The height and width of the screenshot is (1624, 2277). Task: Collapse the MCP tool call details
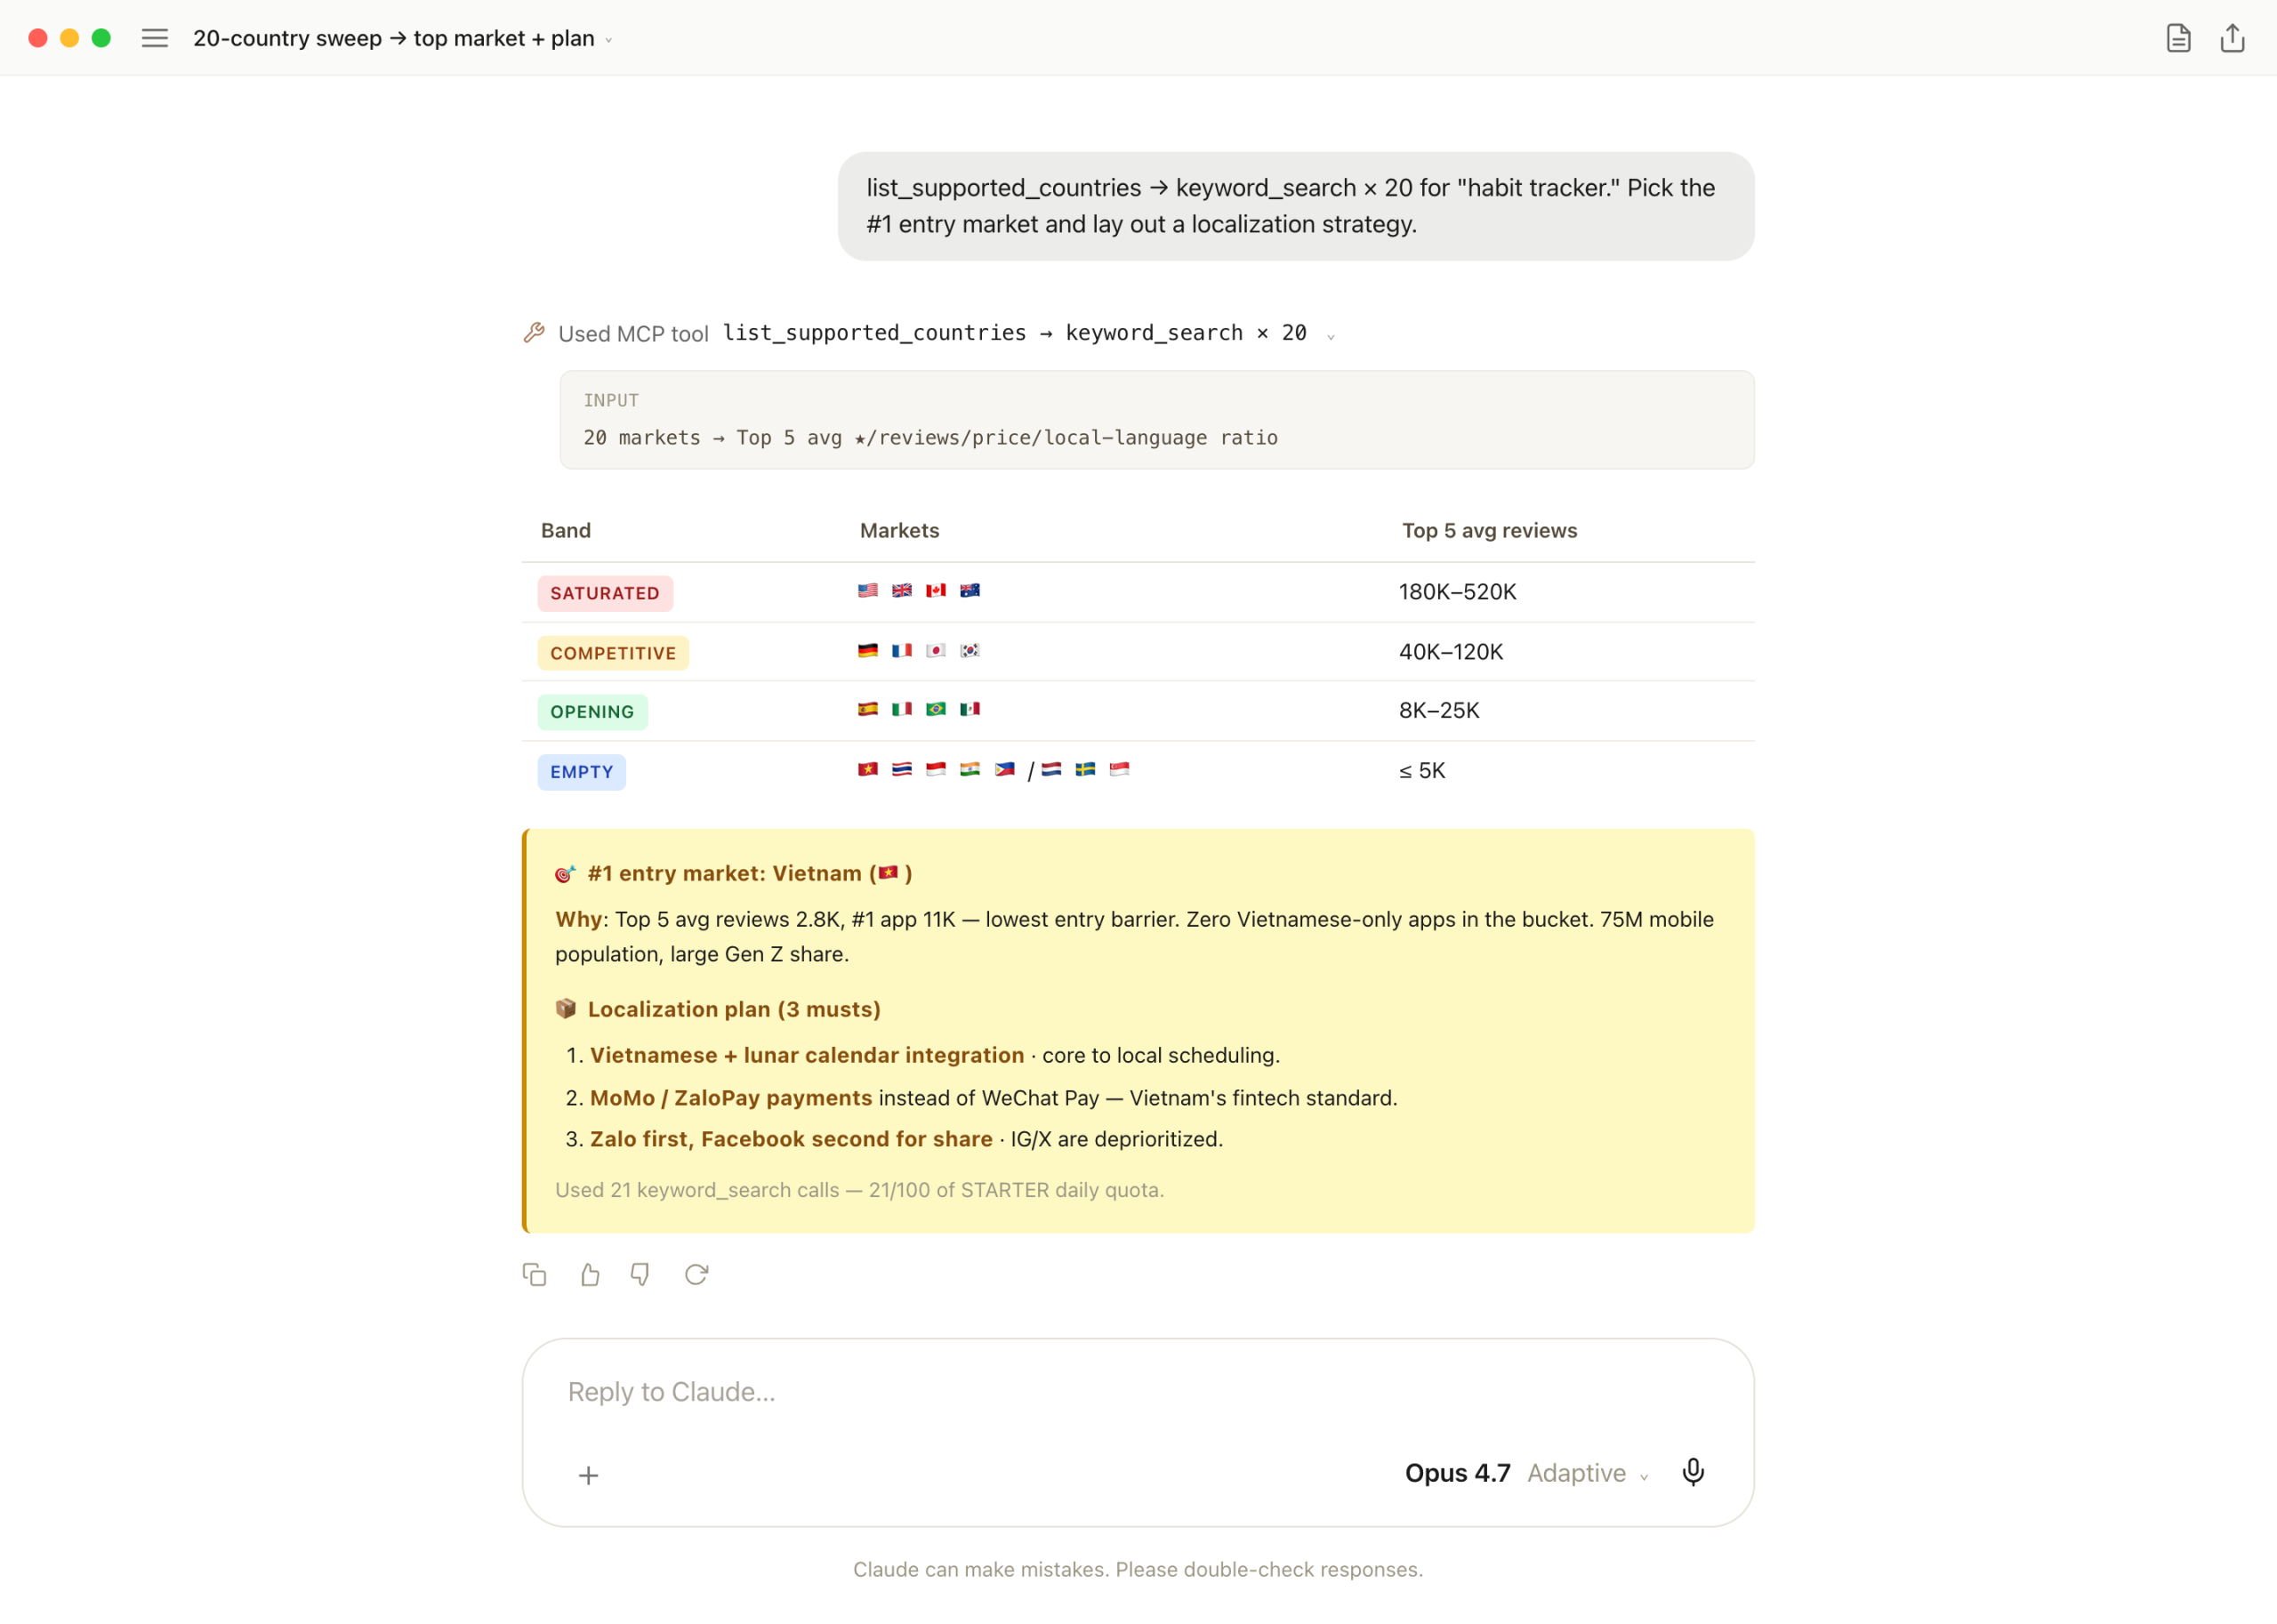(x=1330, y=336)
